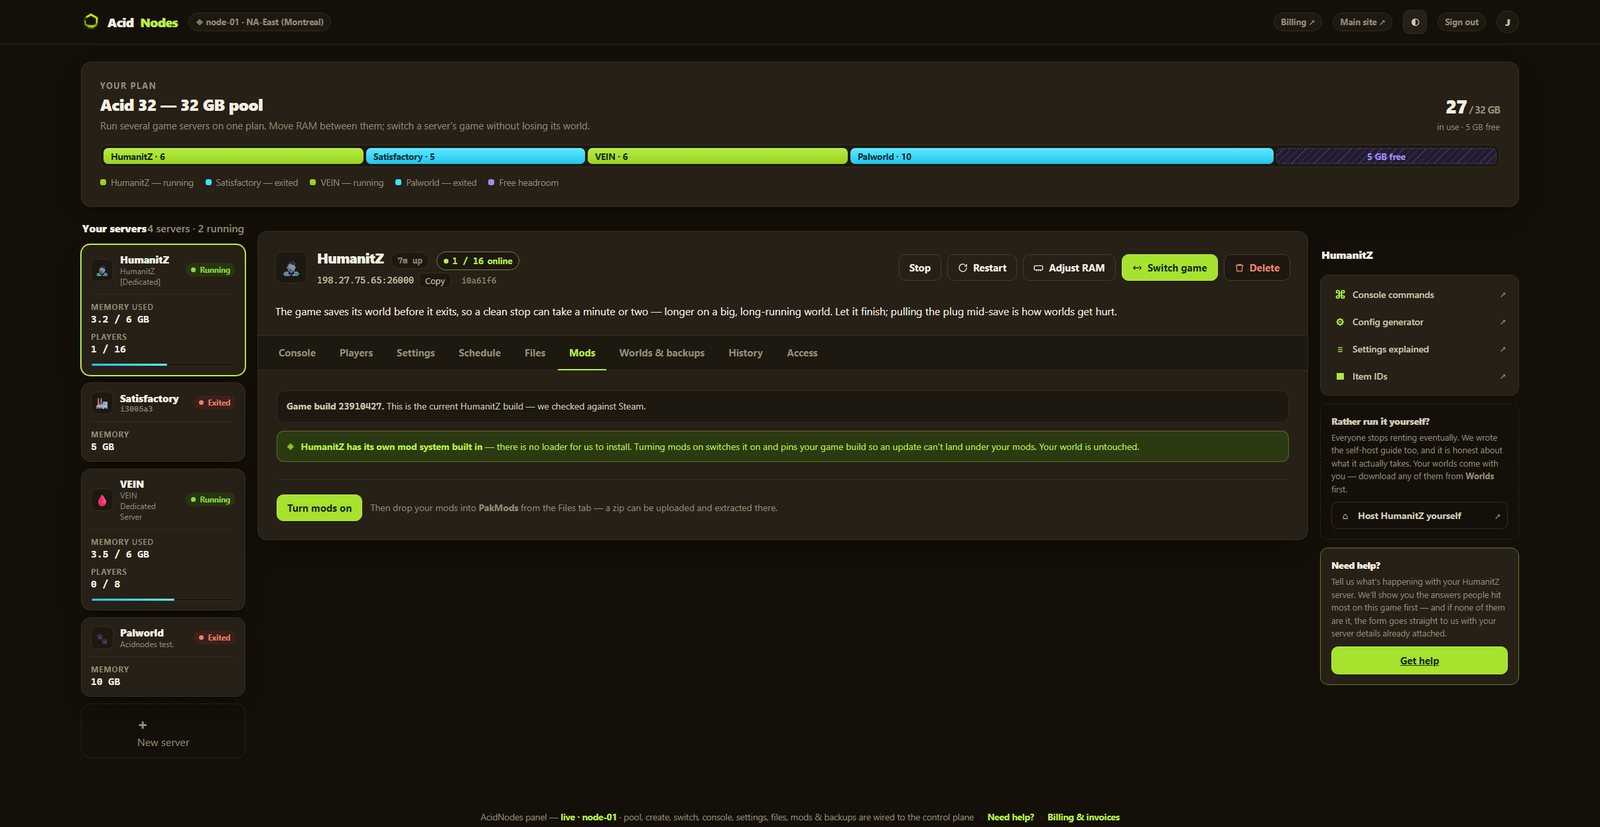Click the 198.27.75.65:26000 address text
The height and width of the screenshot is (827, 1600).
365,281
